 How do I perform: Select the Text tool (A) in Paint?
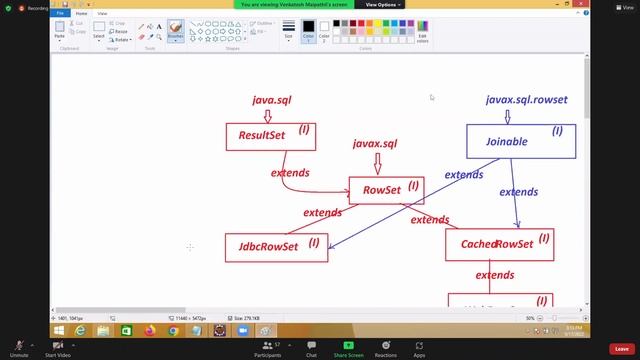click(159, 27)
